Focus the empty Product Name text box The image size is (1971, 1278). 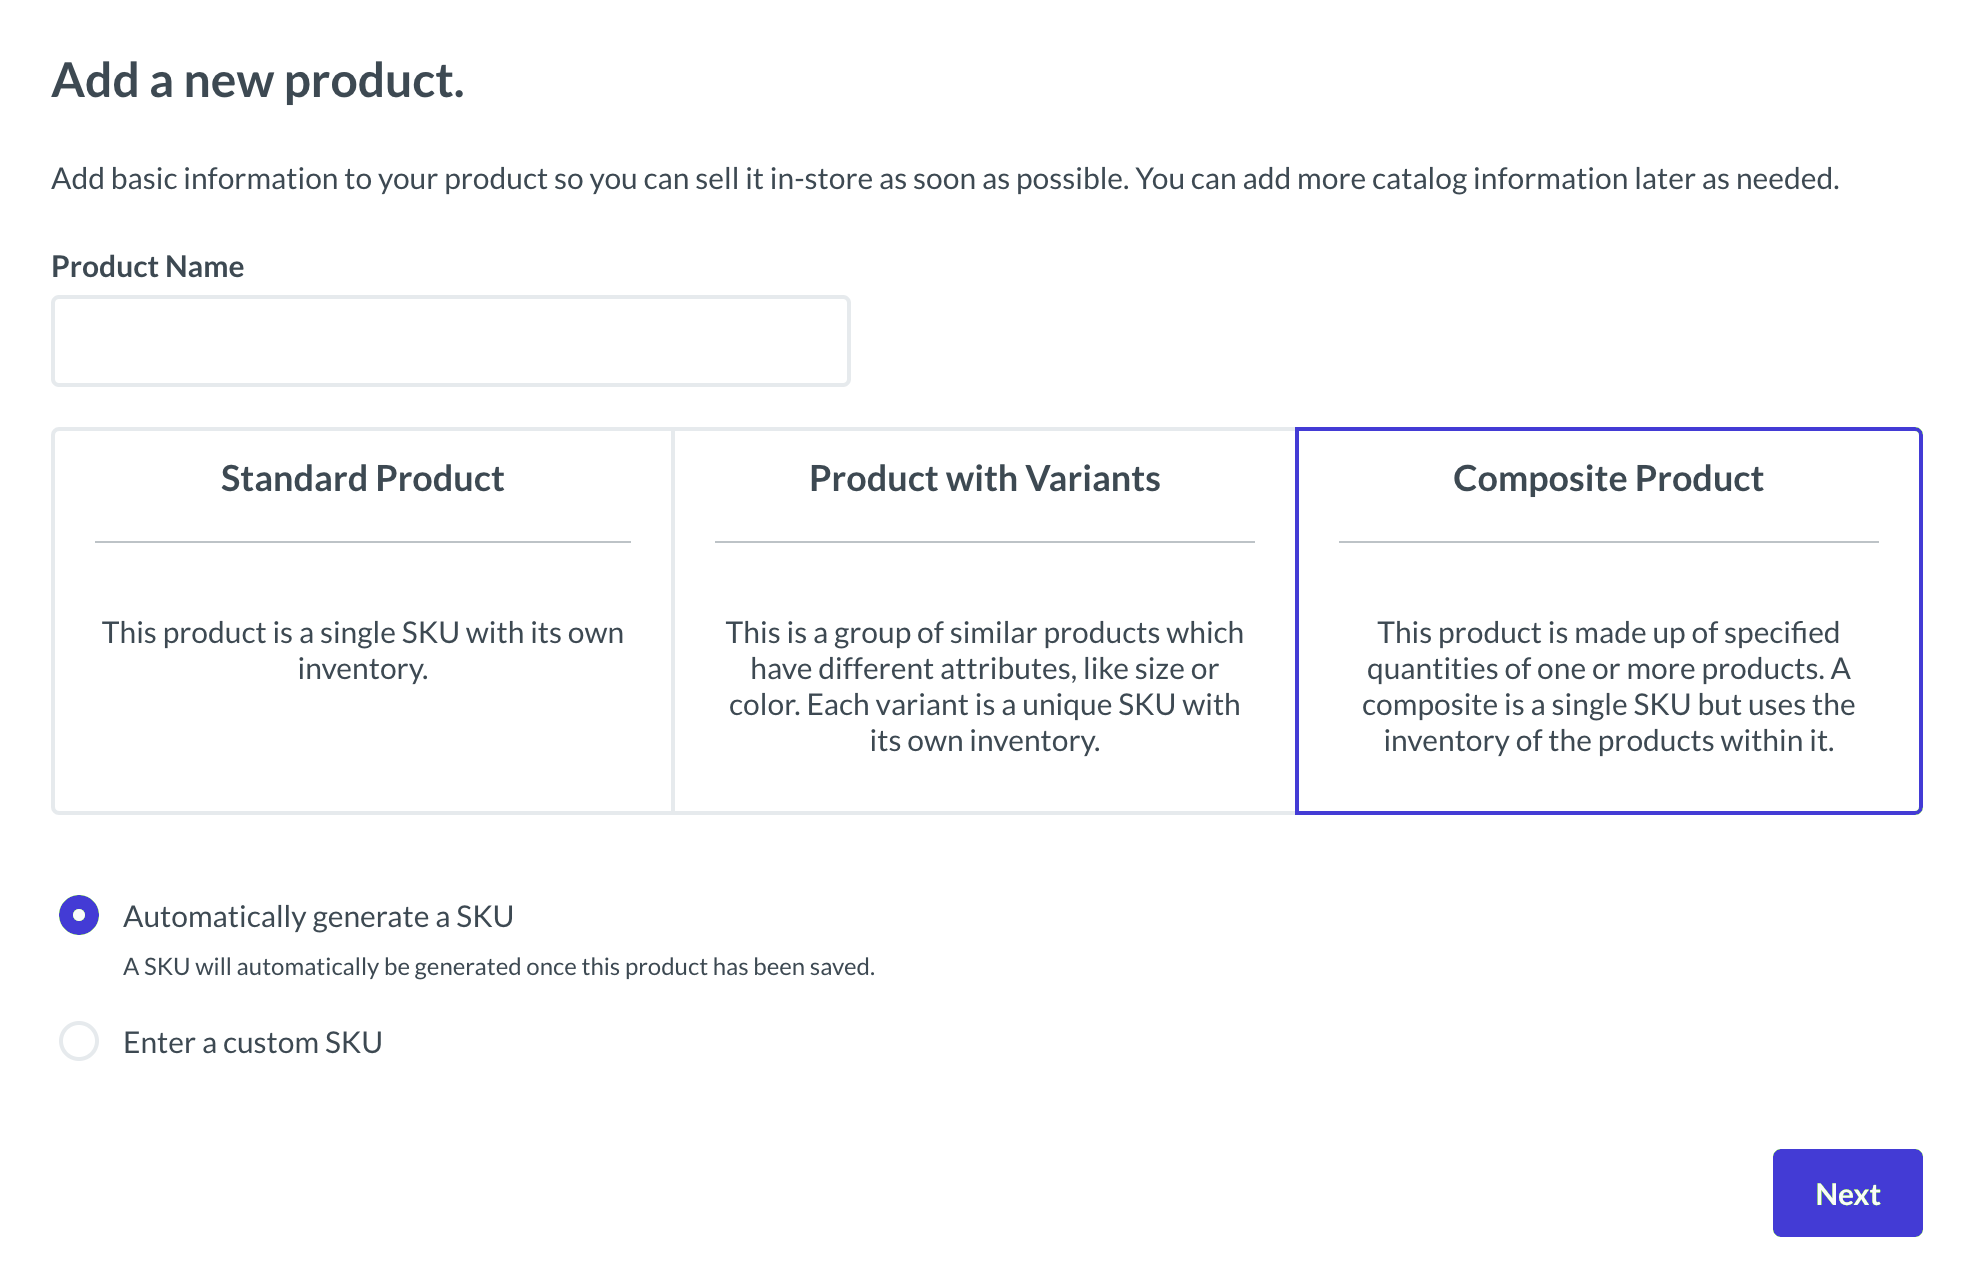click(x=450, y=340)
